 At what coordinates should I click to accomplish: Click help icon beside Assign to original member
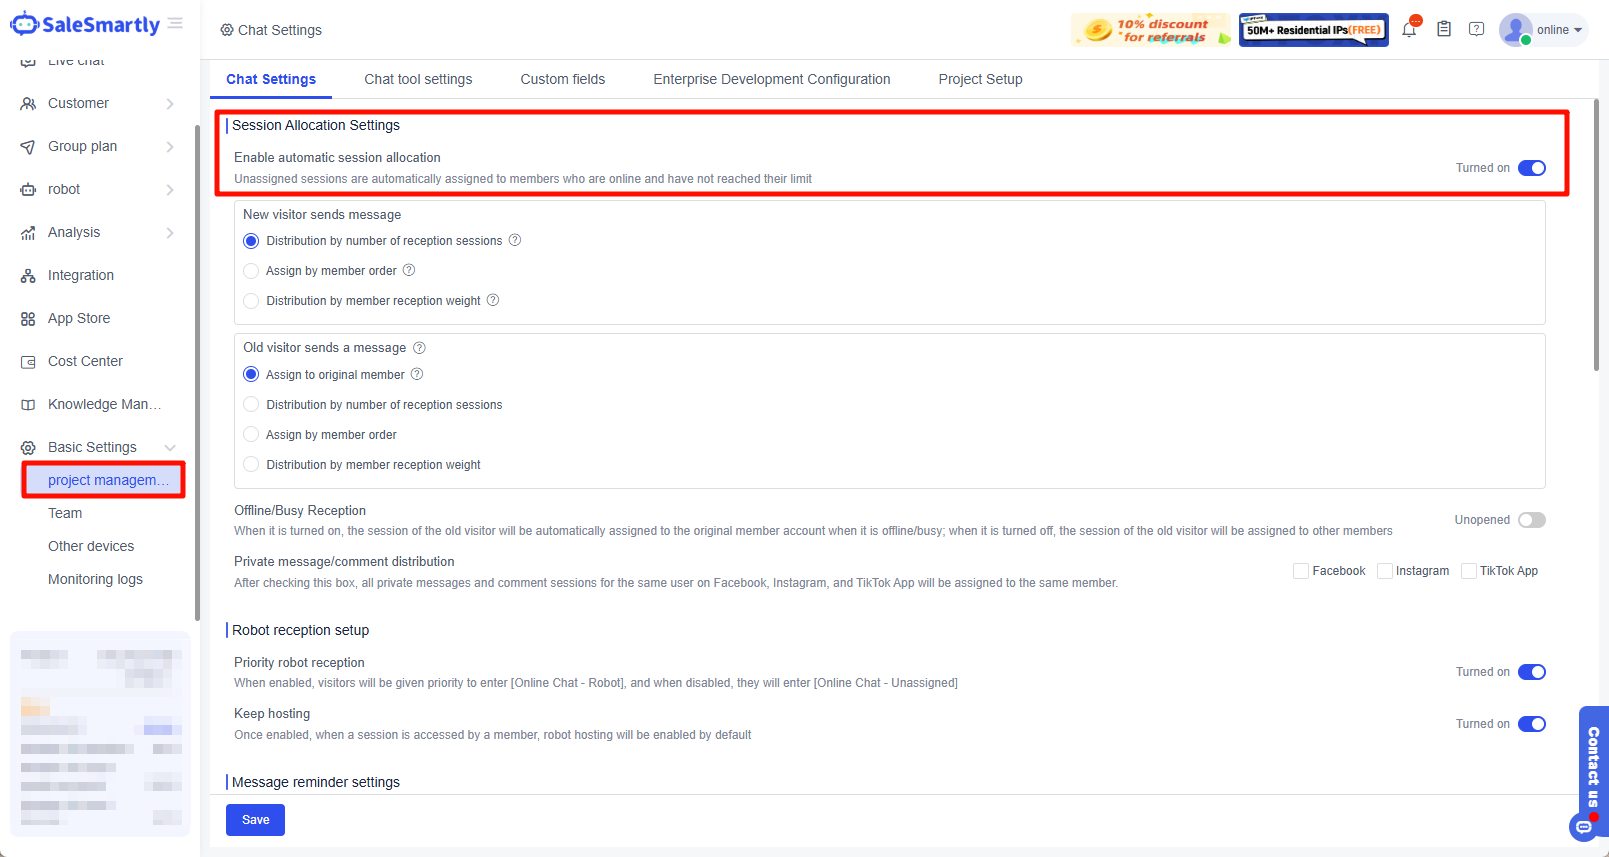click(x=417, y=375)
